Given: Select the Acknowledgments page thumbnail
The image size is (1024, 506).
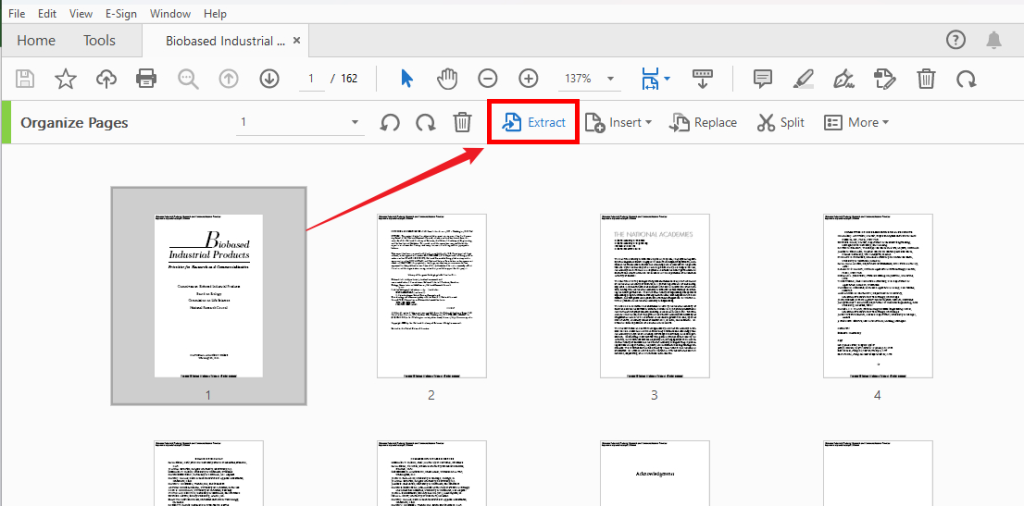Looking at the screenshot, I should point(654,473).
